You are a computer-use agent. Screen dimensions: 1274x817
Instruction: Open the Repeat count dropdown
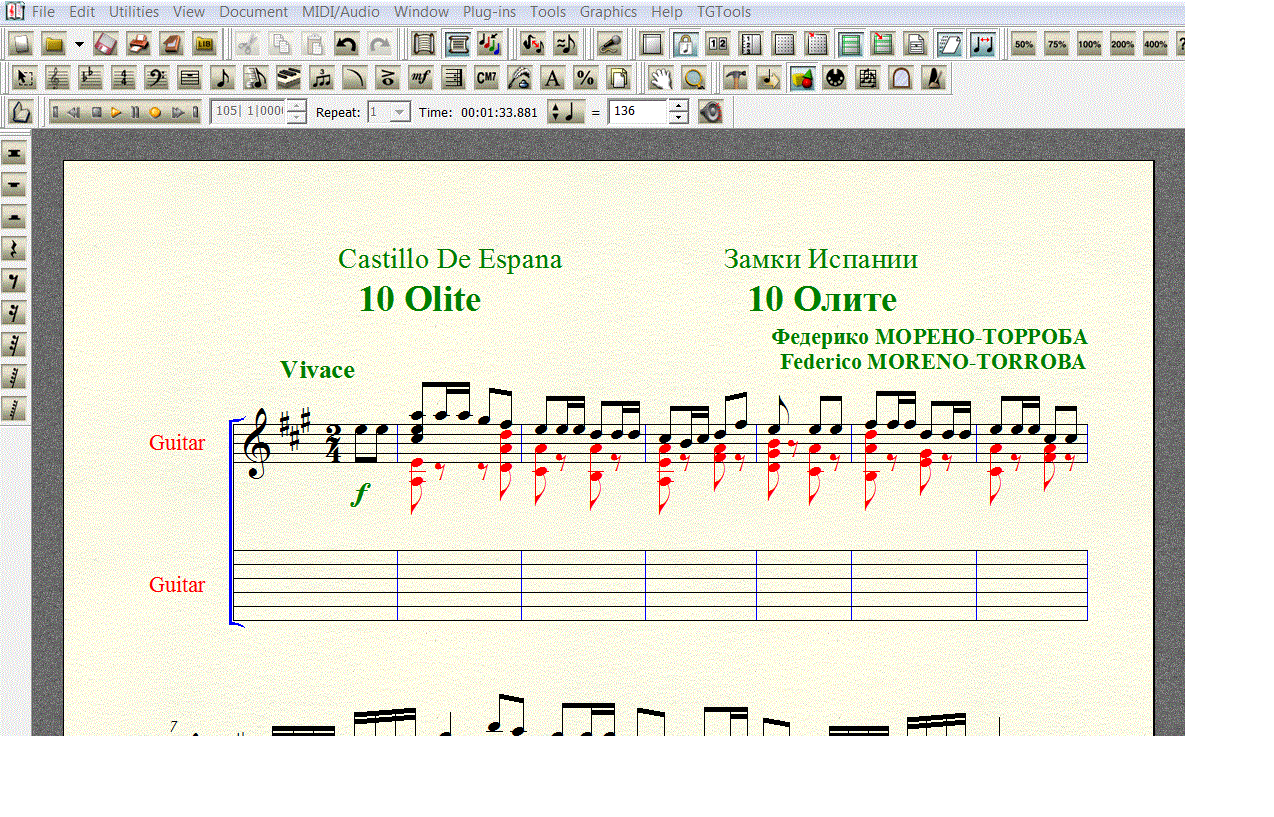point(400,112)
